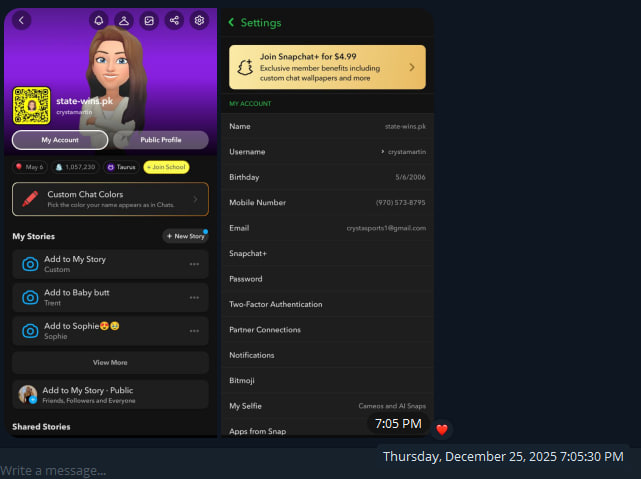Tap the 1,057,230 snap score chip

click(75, 167)
